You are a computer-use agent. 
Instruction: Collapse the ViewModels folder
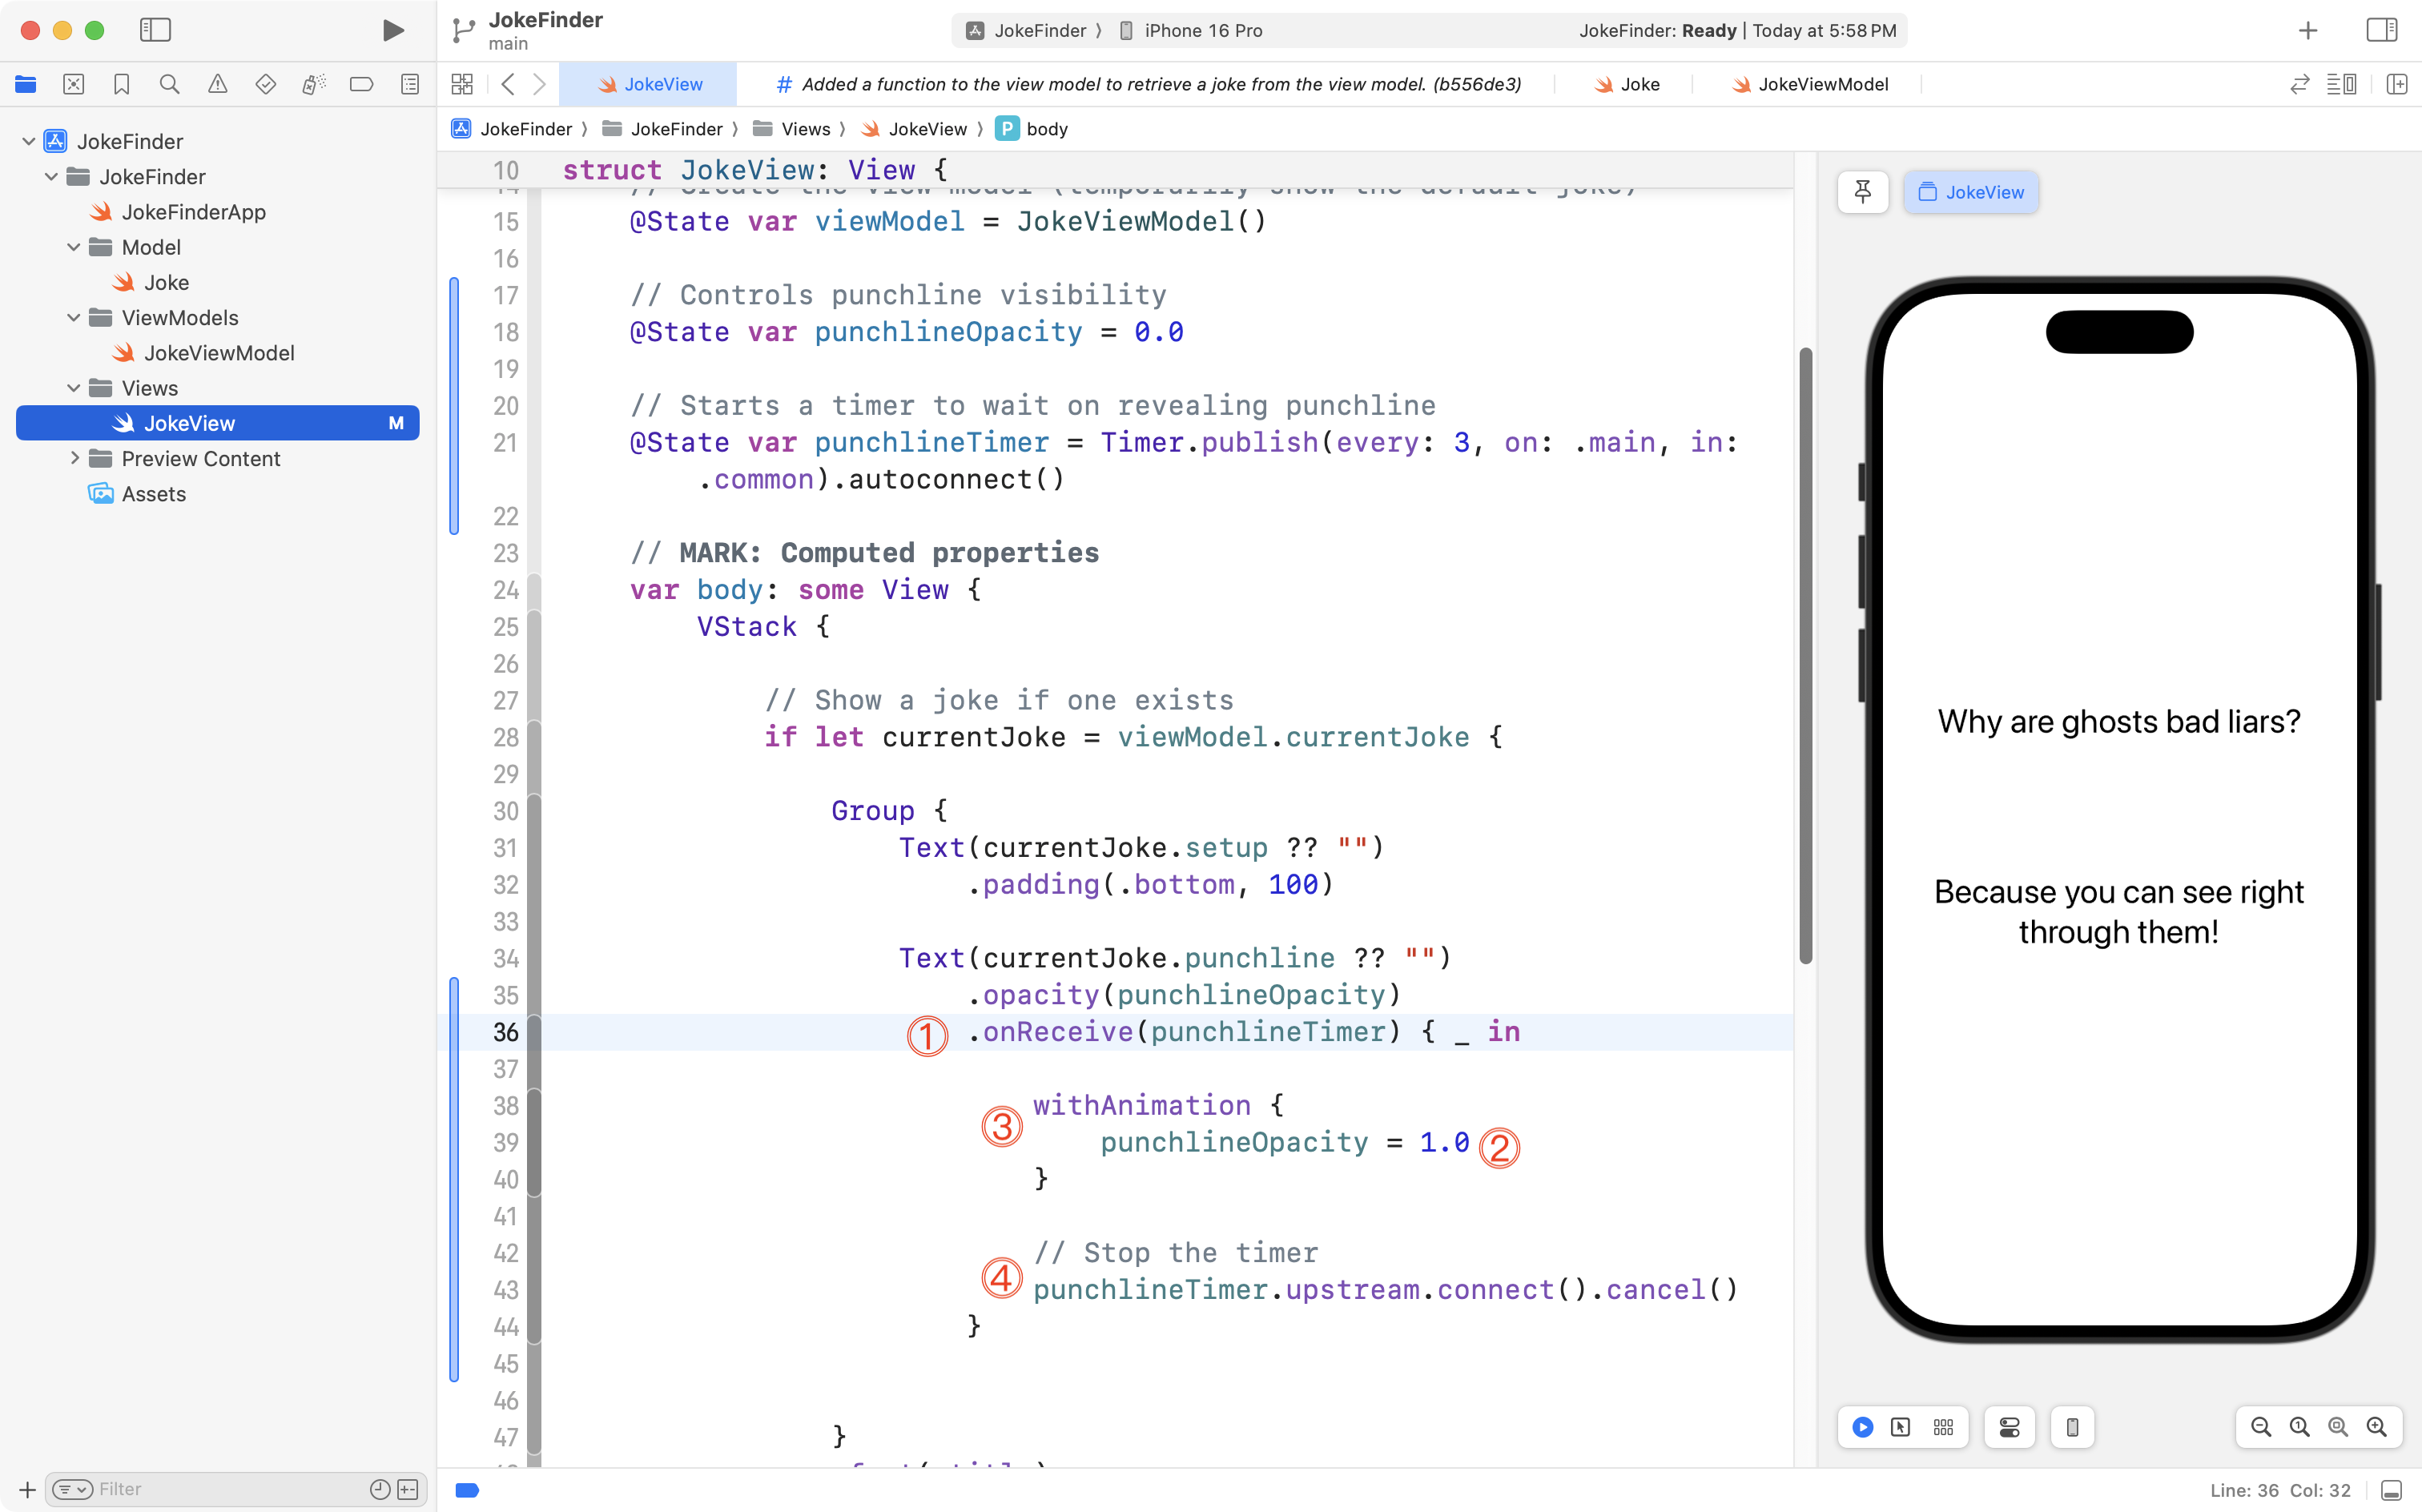(73, 318)
